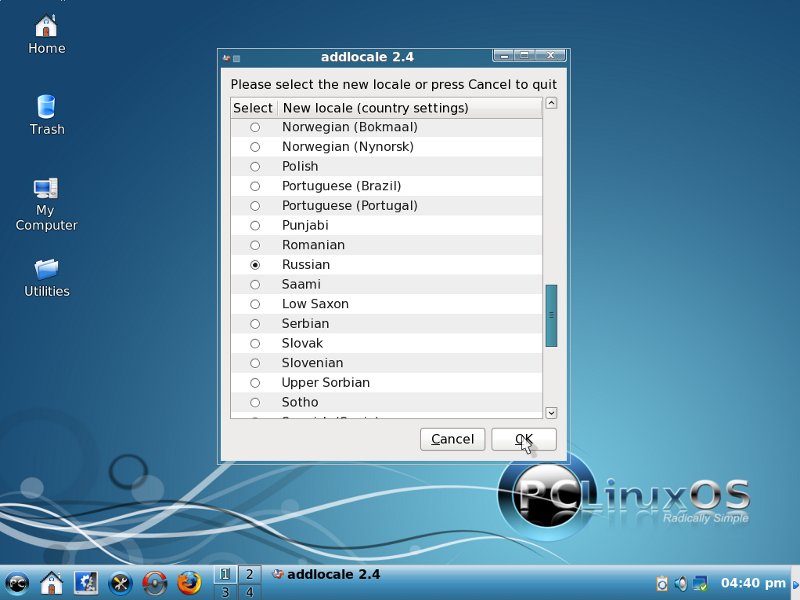Open the wrench configuration tool in taskbar
This screenshot has width=800, height=600.
[120, 582]
